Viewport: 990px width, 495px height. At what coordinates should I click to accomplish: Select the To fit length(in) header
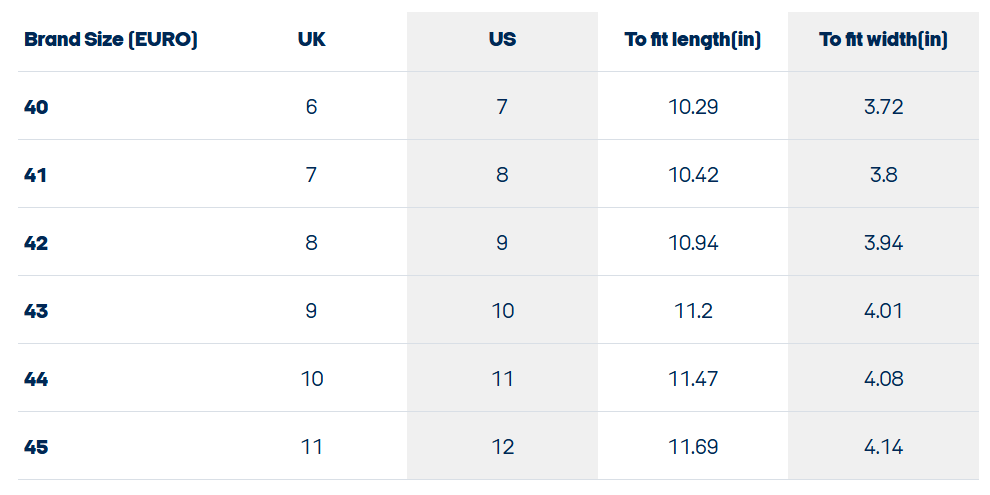(693, 40)
